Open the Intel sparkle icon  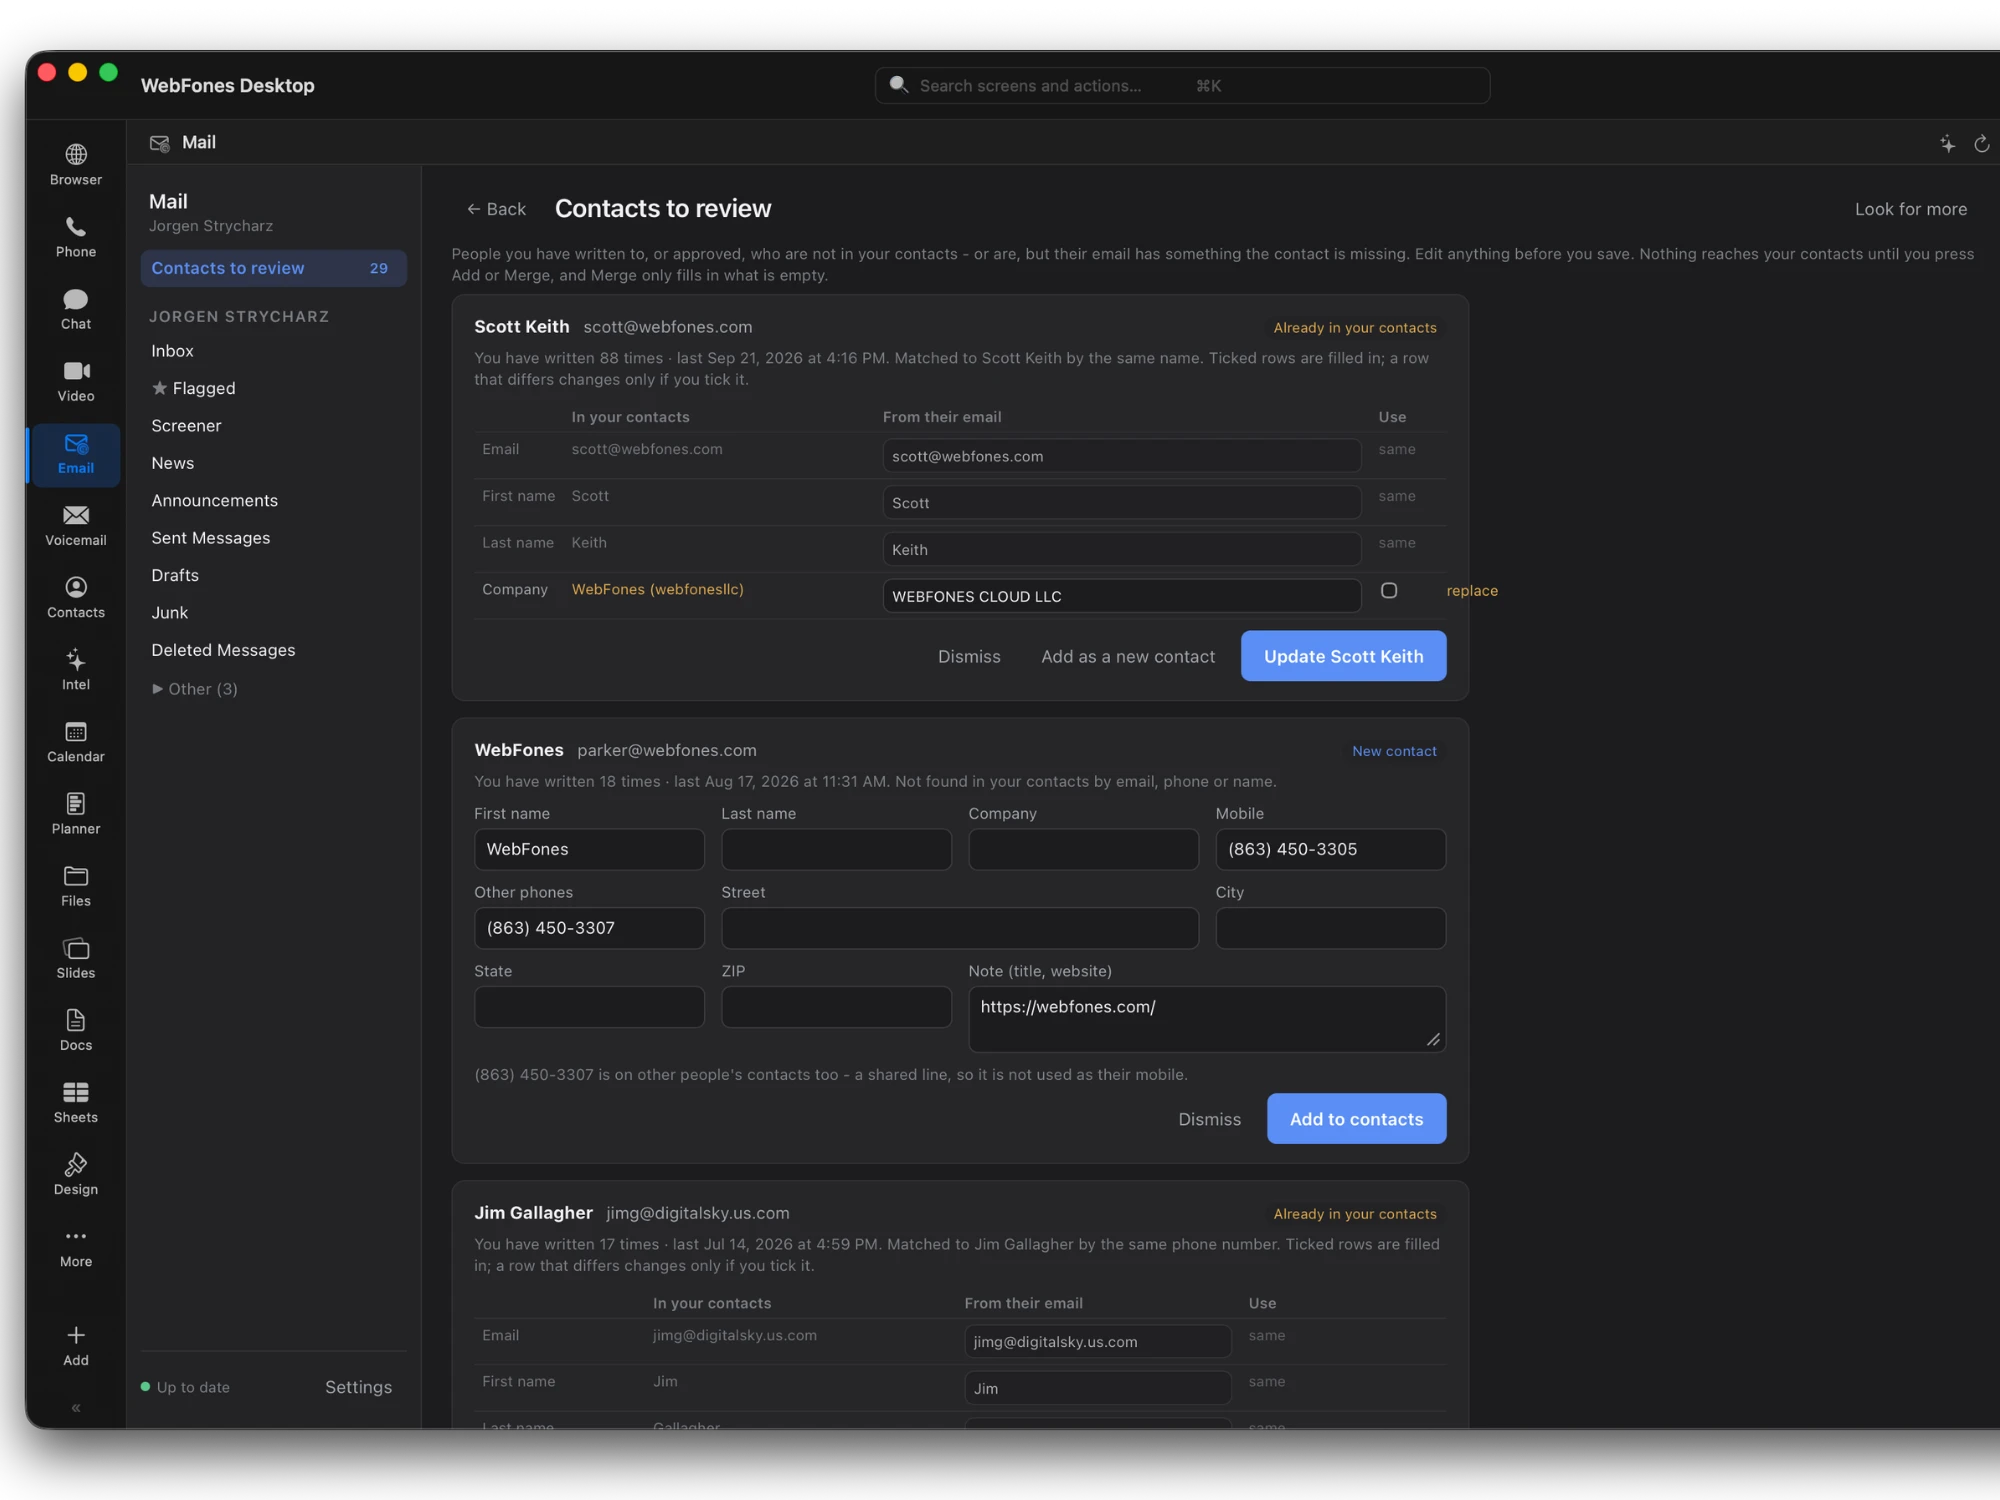[76, 659]
